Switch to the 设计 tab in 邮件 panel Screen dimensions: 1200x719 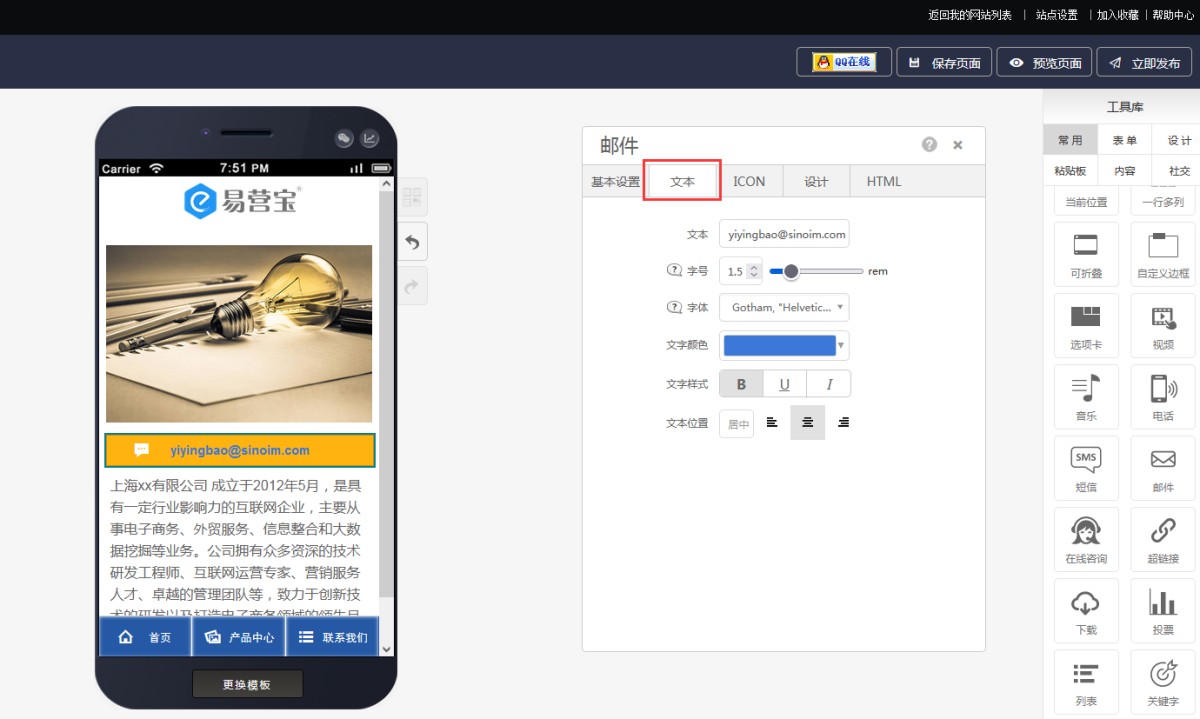click(x=816, y=181)
